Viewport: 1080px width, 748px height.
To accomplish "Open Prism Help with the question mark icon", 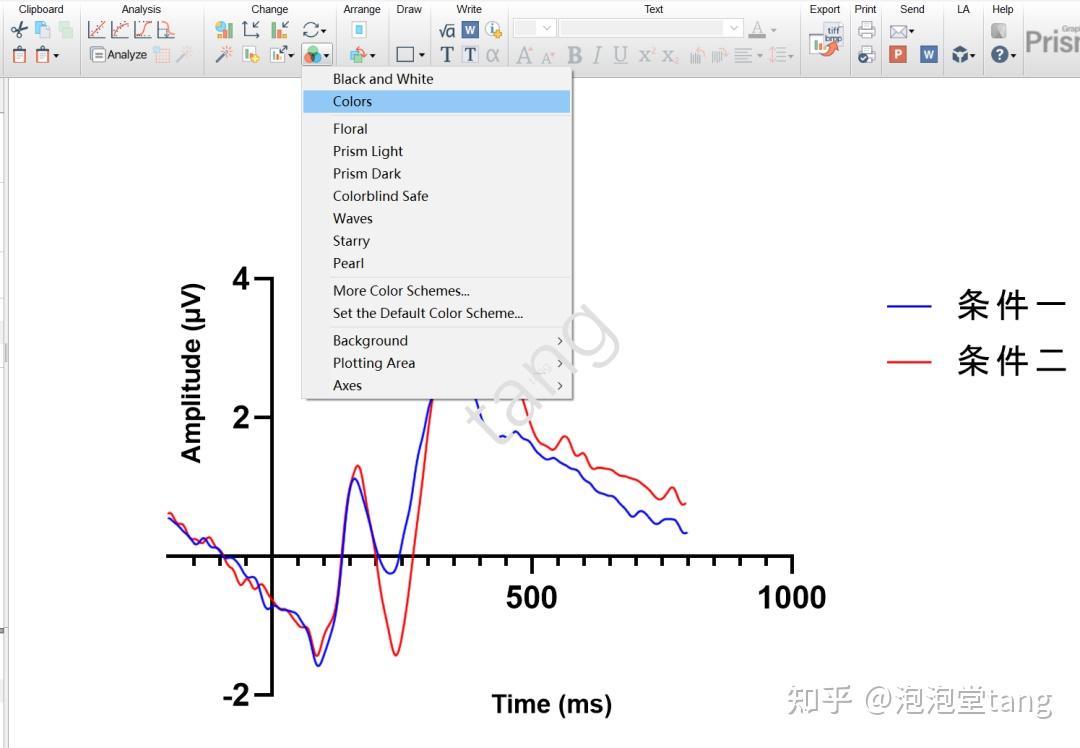I will 999,55.
